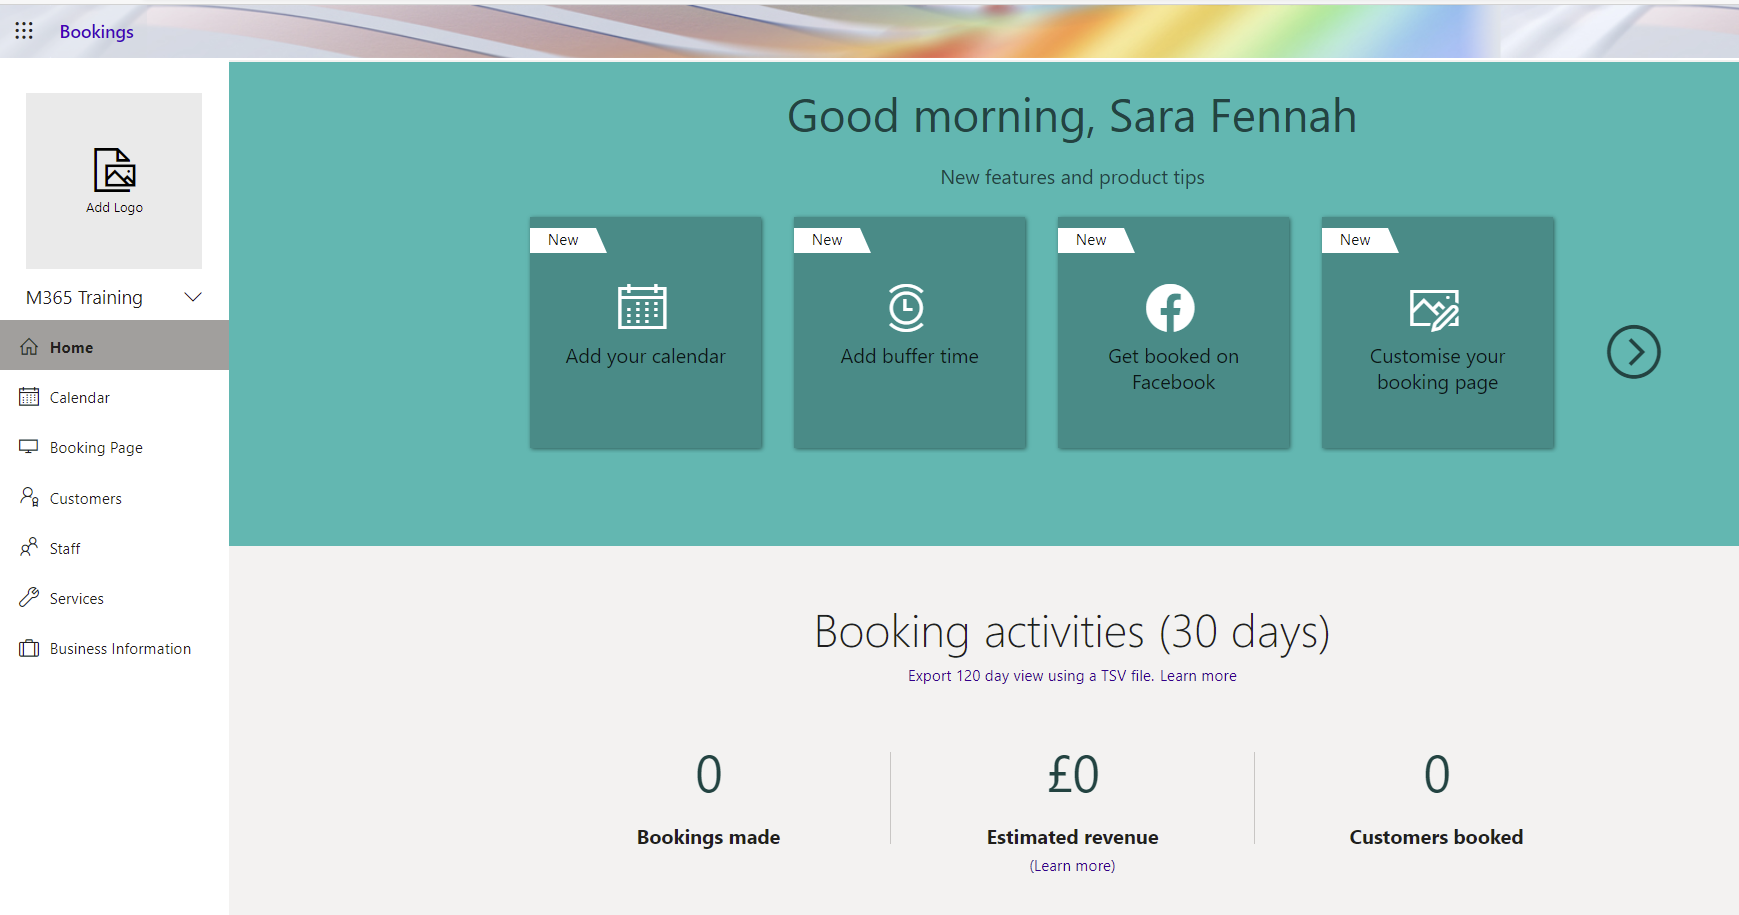Show next product tips with arrow button
1739x915 pixels.
tap(1633, 352)
